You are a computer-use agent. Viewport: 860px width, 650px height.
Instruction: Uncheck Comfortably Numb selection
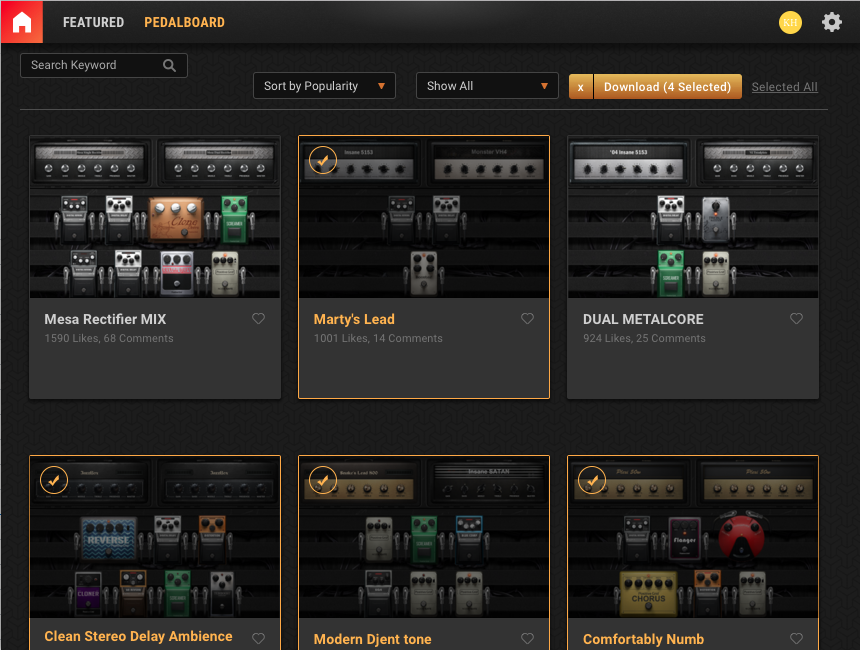tap(592, 480)
